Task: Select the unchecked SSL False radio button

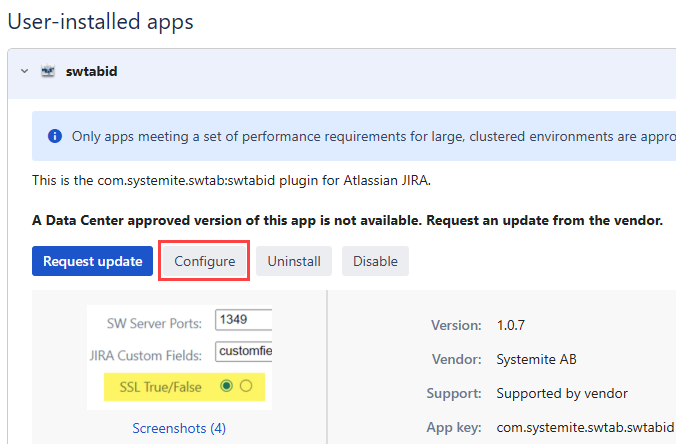Action: (246, 386)
